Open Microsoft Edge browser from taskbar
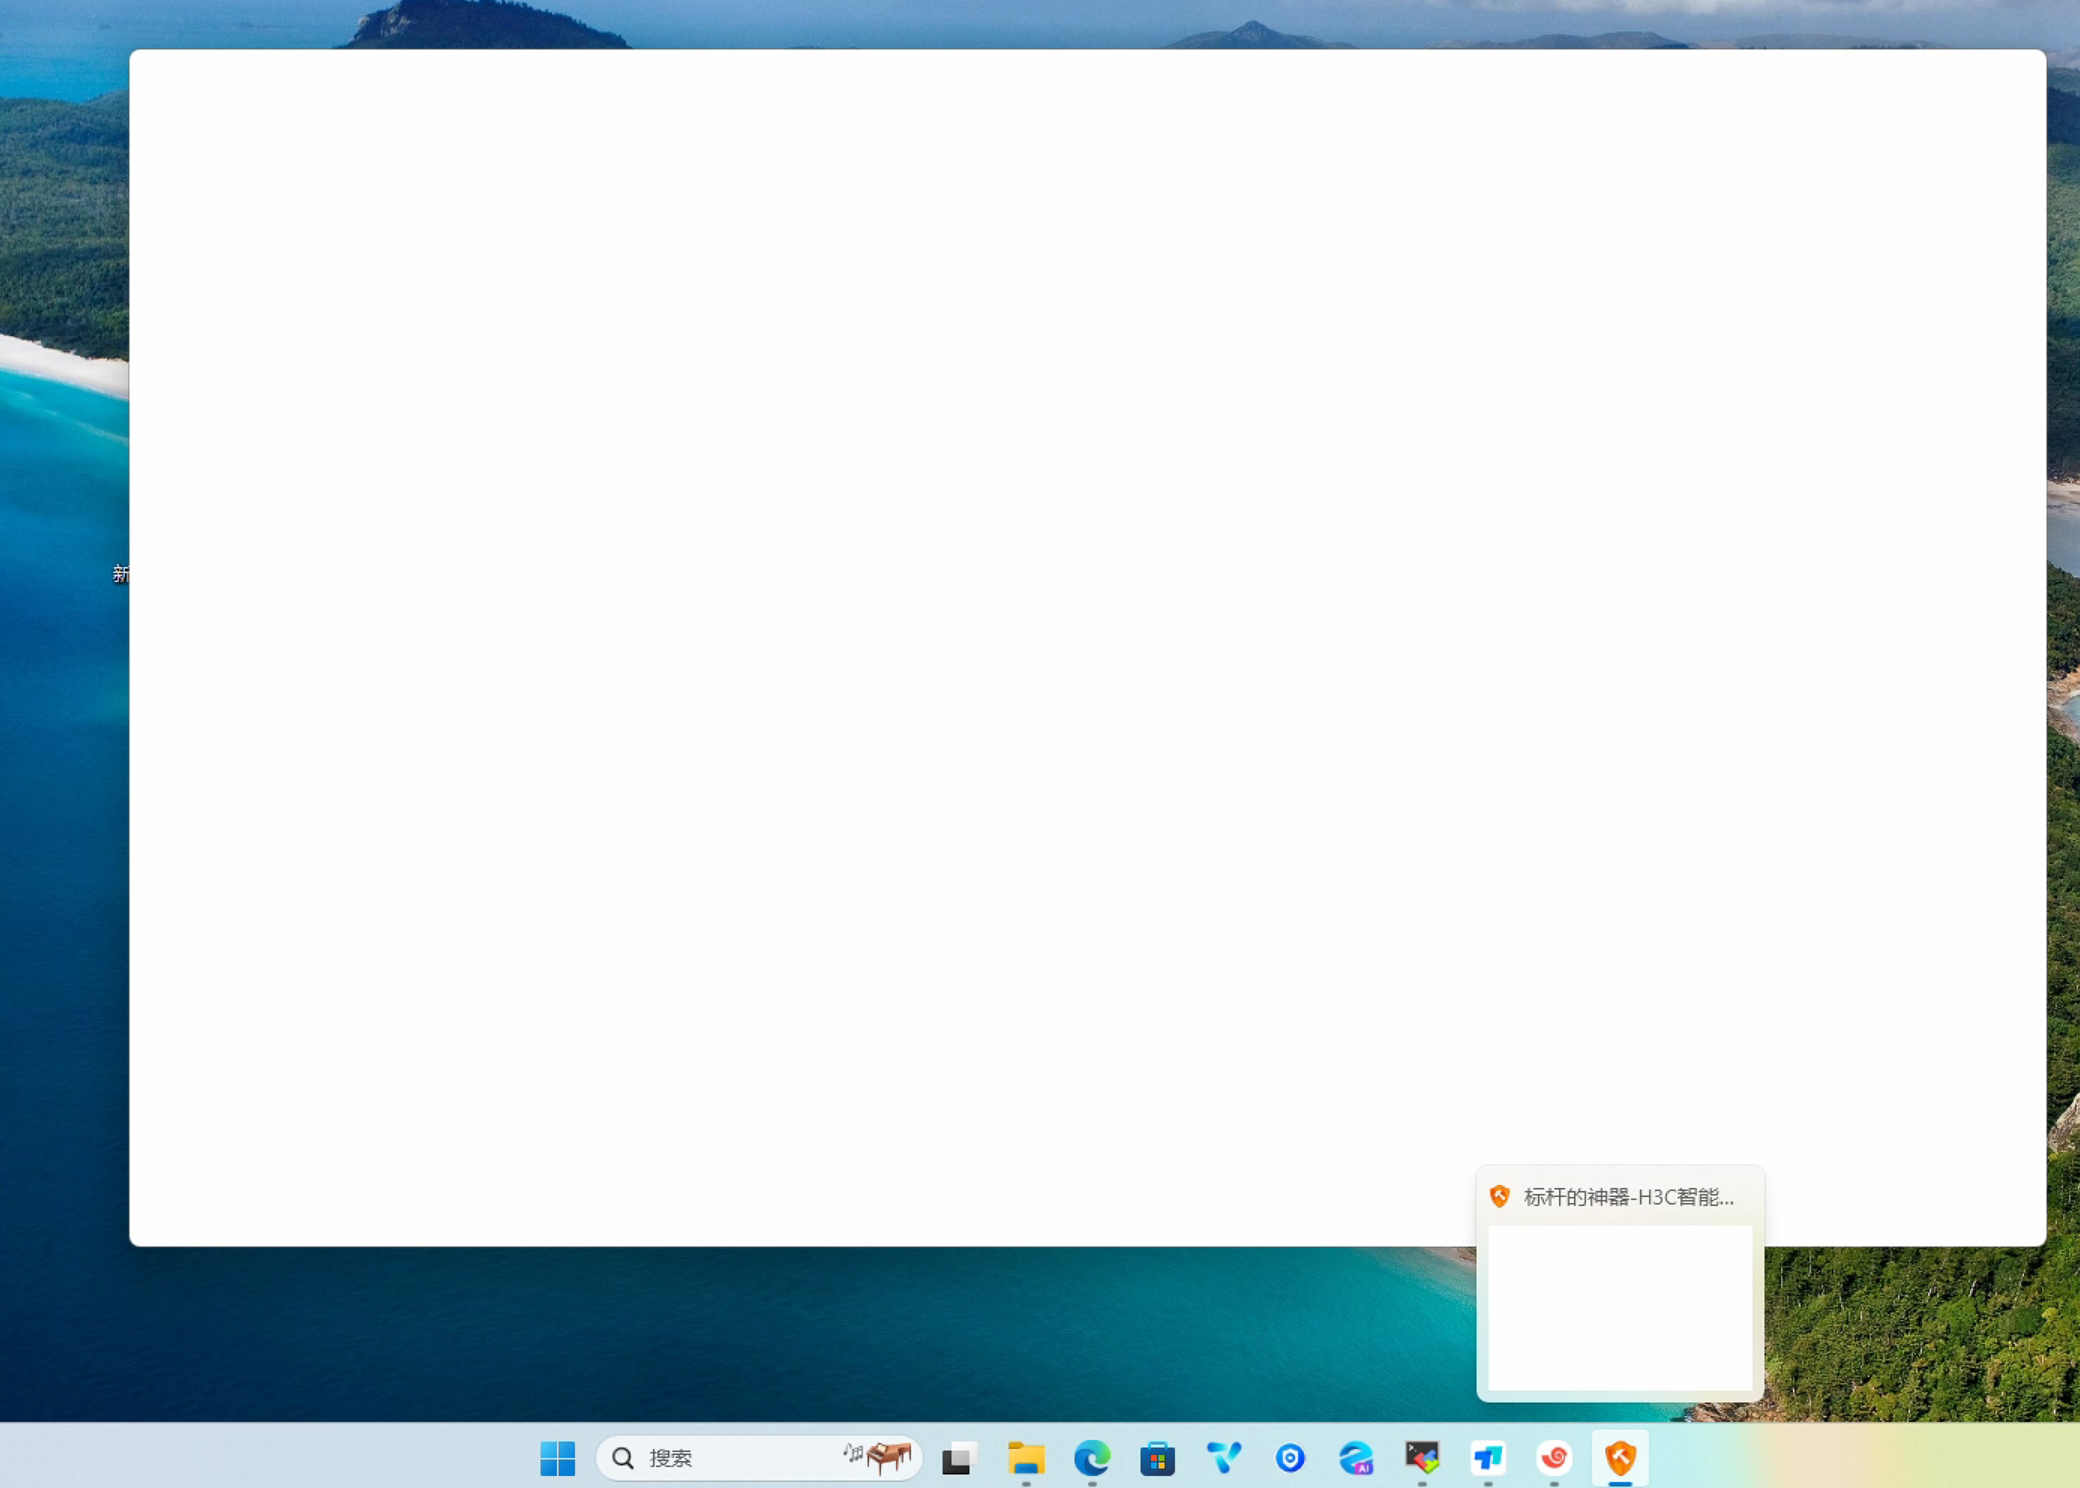 click(x=1091, y=1458)
